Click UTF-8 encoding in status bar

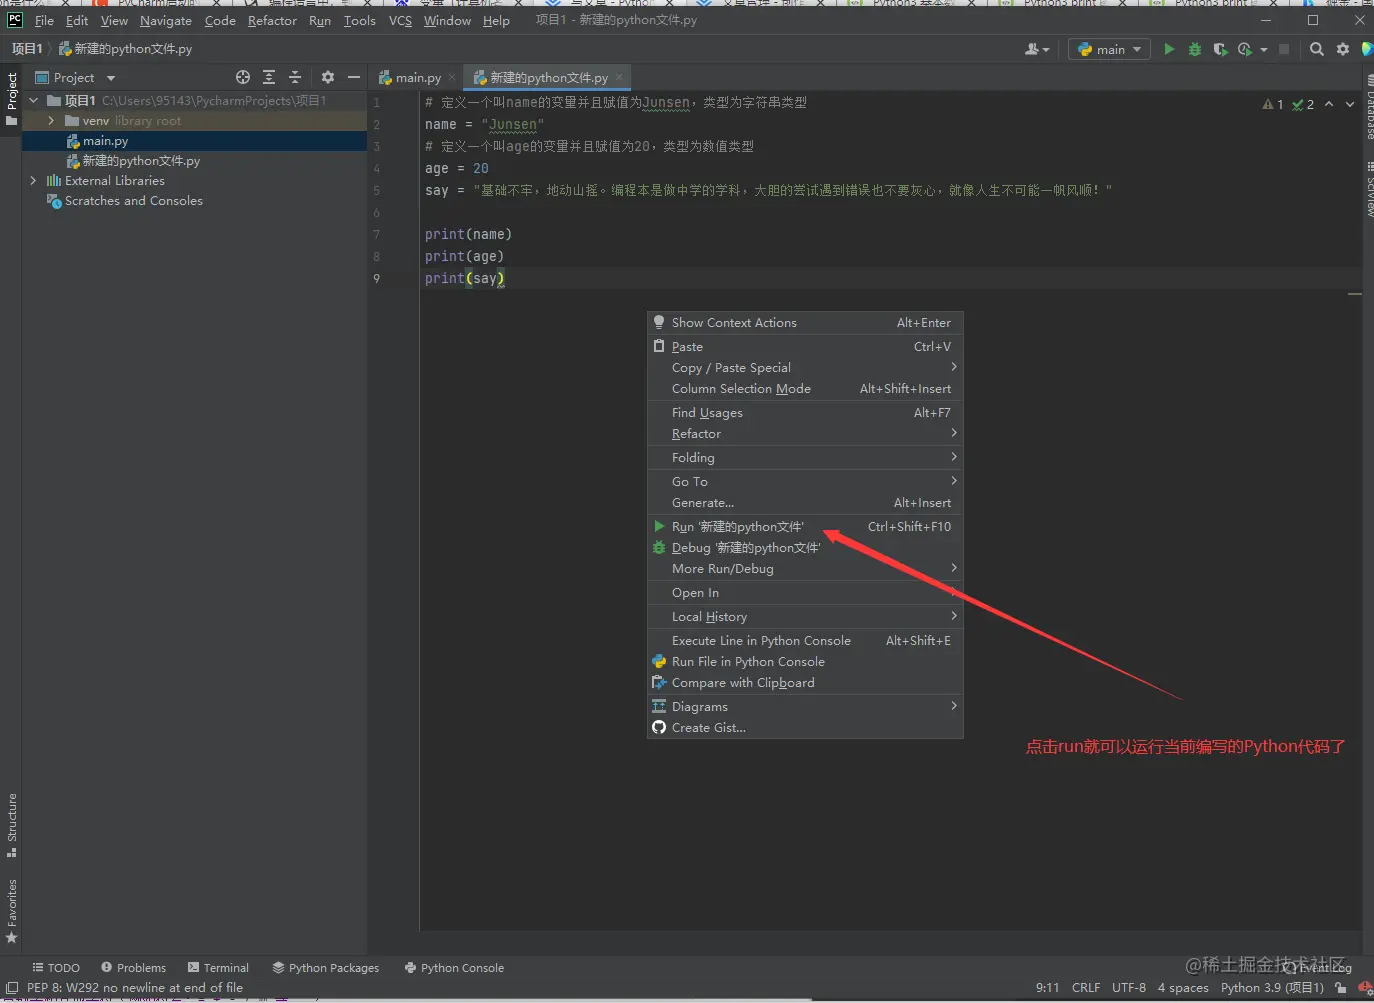(1129, 987)
